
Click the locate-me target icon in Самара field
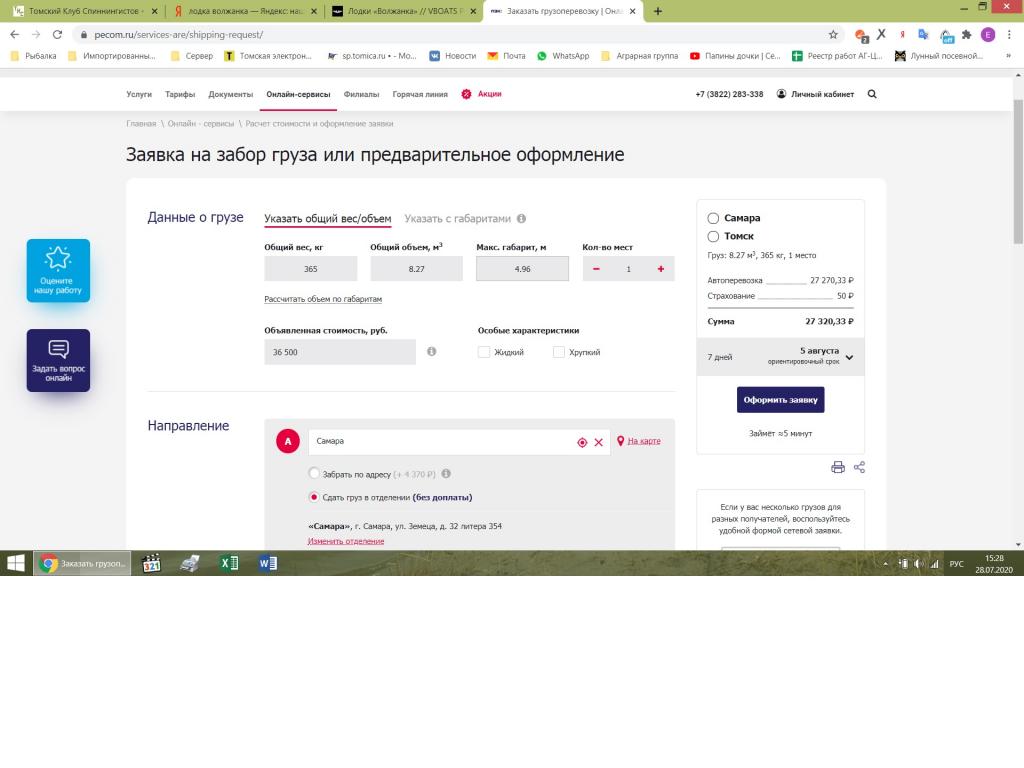click(582, 442)
